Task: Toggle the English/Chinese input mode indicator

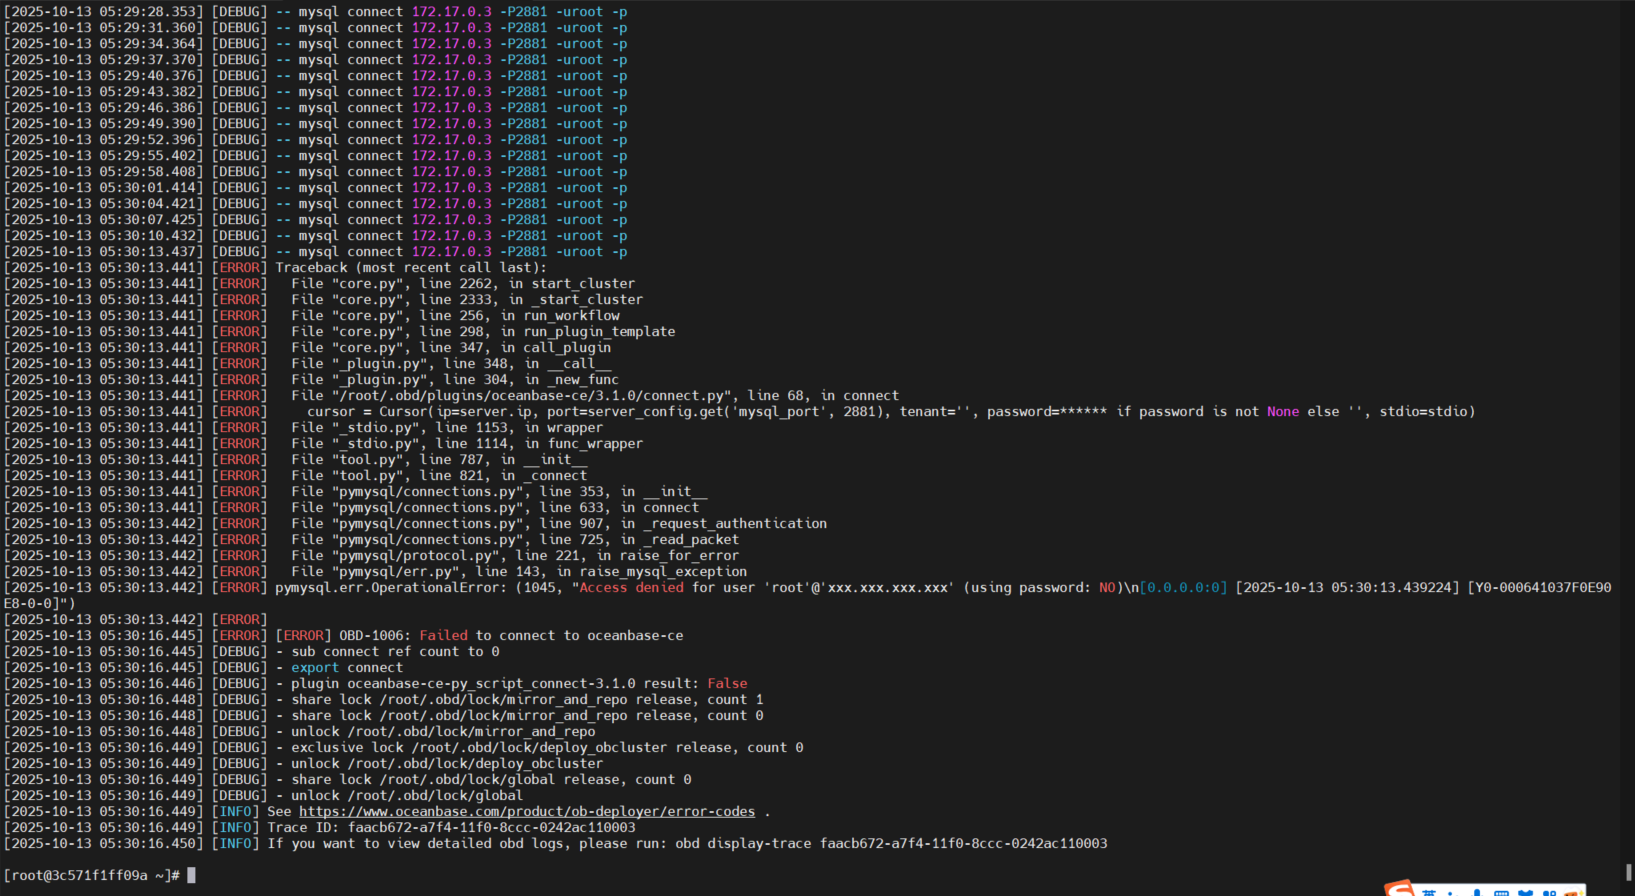Action: click(1429, 893)
